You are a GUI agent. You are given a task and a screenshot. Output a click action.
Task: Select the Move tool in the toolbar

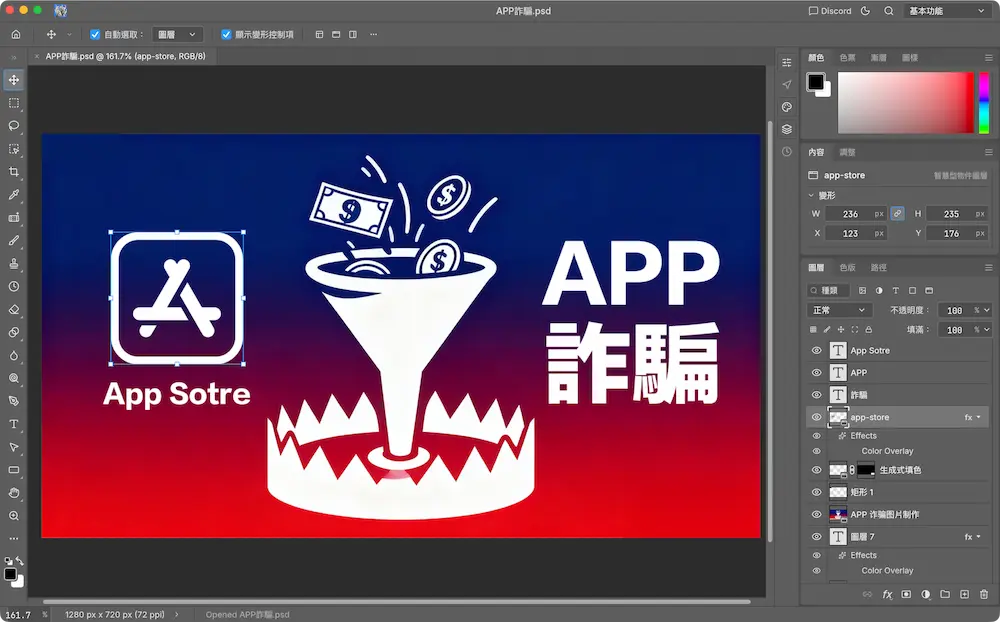tap(13, 80)
